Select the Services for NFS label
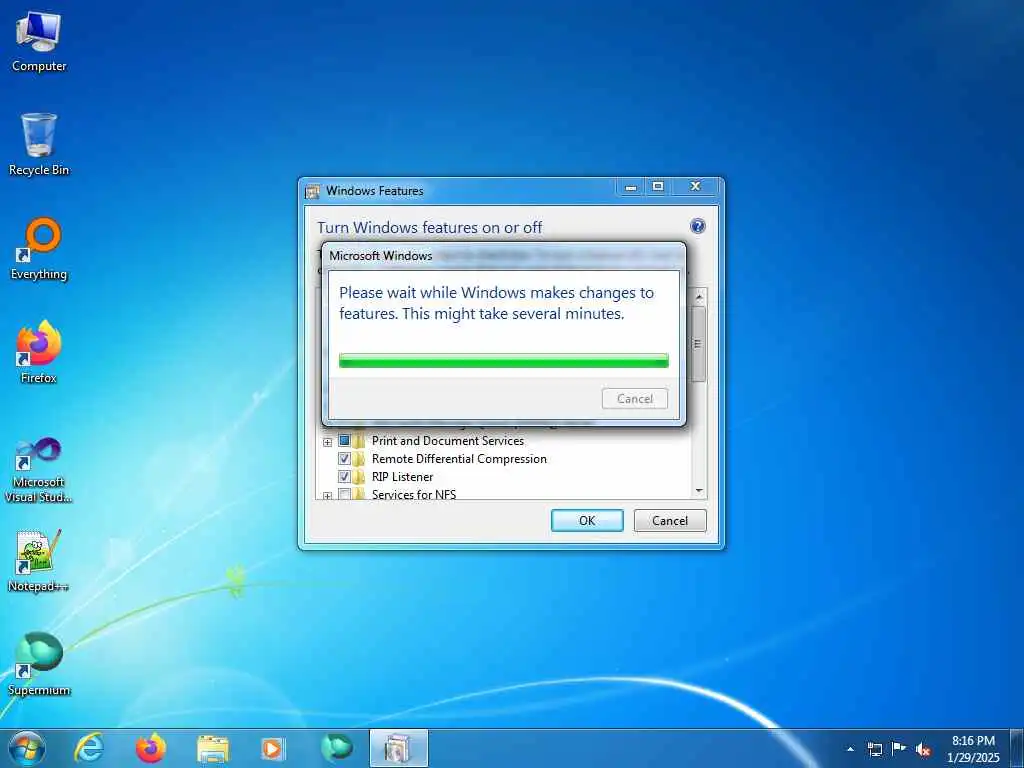 click(x=414, y=494)
